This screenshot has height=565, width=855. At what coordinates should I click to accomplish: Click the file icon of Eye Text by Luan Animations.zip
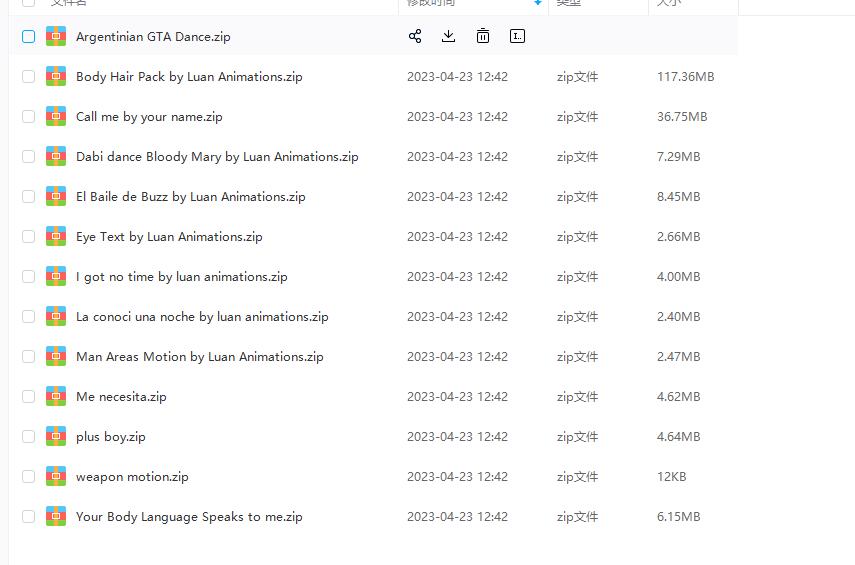coord(56,236)
